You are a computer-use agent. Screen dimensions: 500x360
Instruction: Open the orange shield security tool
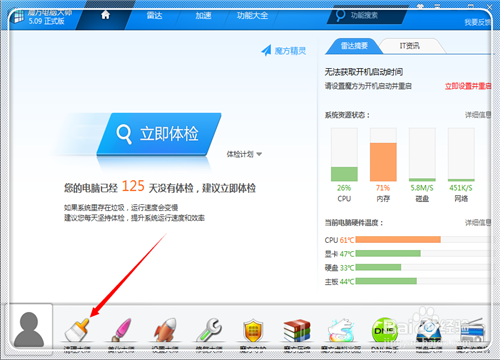click(253, 330)
